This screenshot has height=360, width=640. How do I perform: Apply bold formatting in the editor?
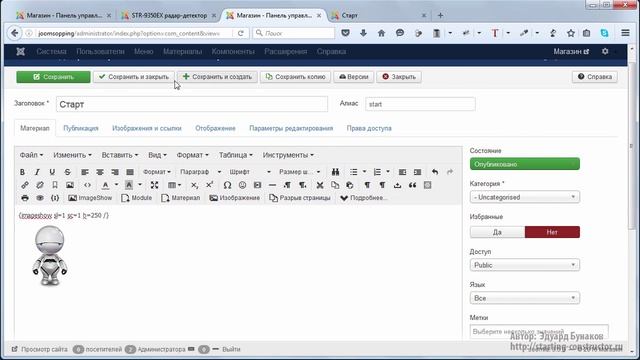tap(22, 172)
